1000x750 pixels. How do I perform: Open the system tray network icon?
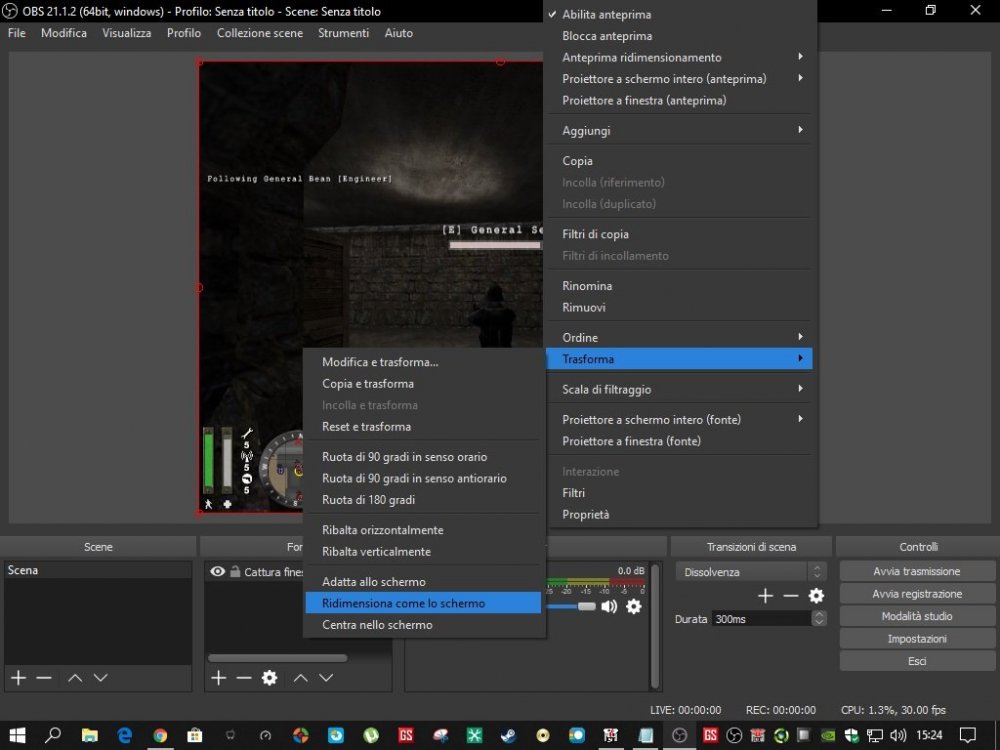point(875,735)
